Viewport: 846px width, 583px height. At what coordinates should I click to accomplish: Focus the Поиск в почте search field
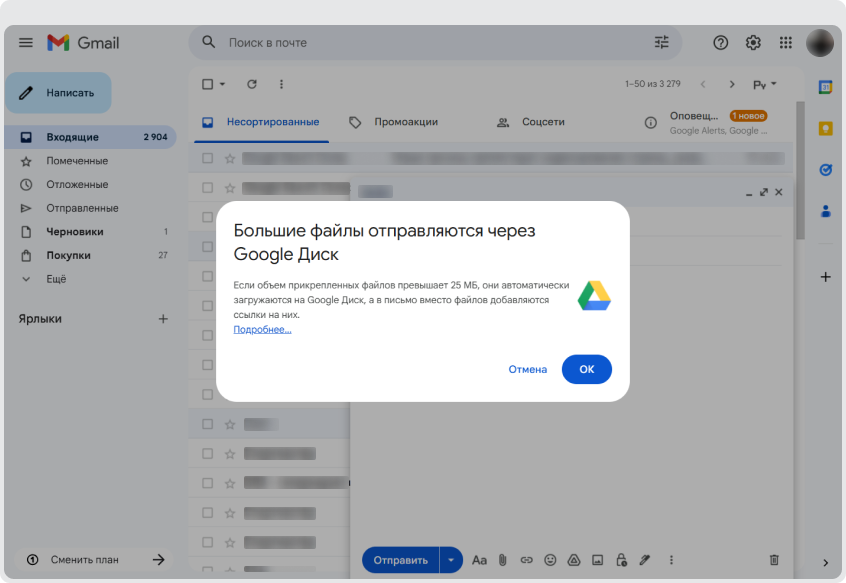[435, 43]
